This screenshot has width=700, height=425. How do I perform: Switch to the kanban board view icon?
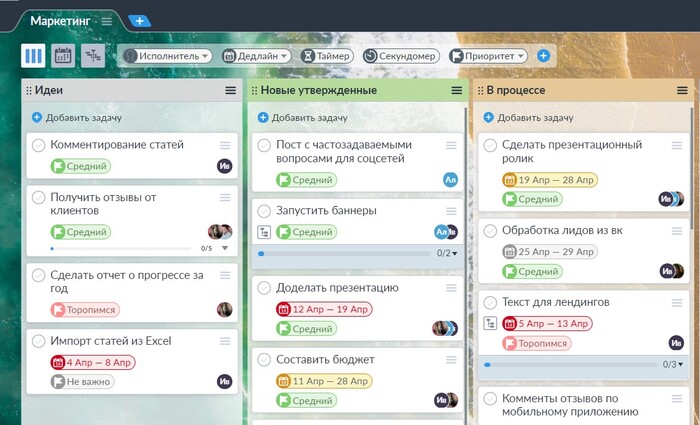(33, 56)
